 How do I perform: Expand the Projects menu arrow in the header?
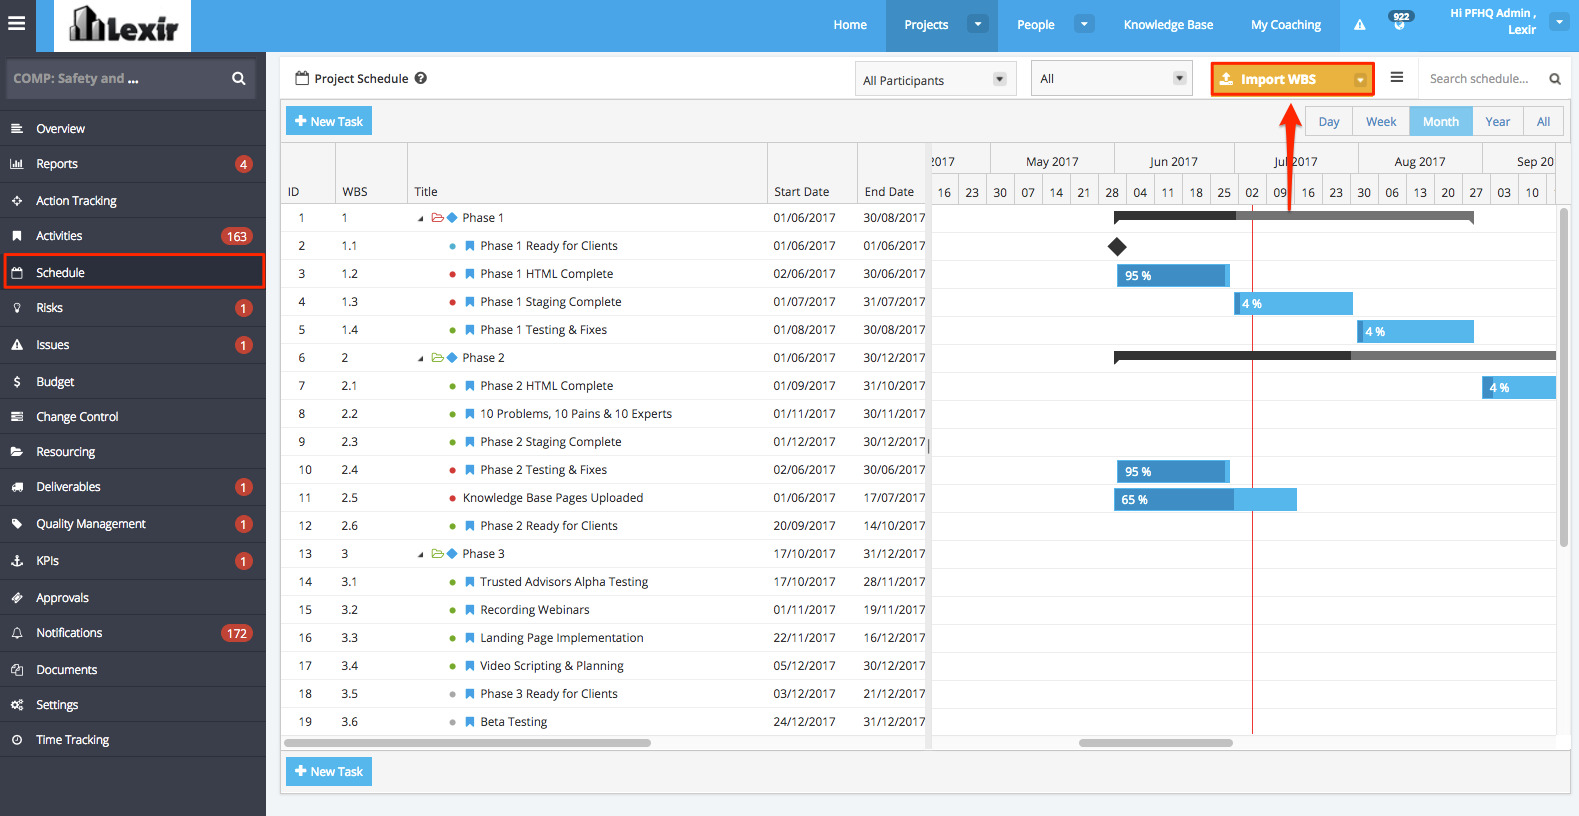979,24
